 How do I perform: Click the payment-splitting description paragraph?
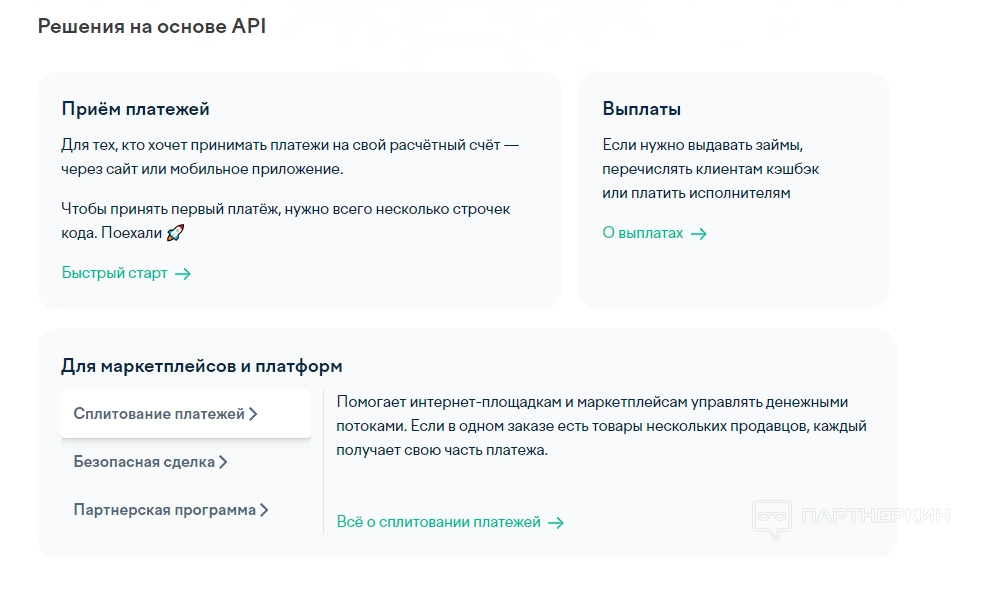600,426
